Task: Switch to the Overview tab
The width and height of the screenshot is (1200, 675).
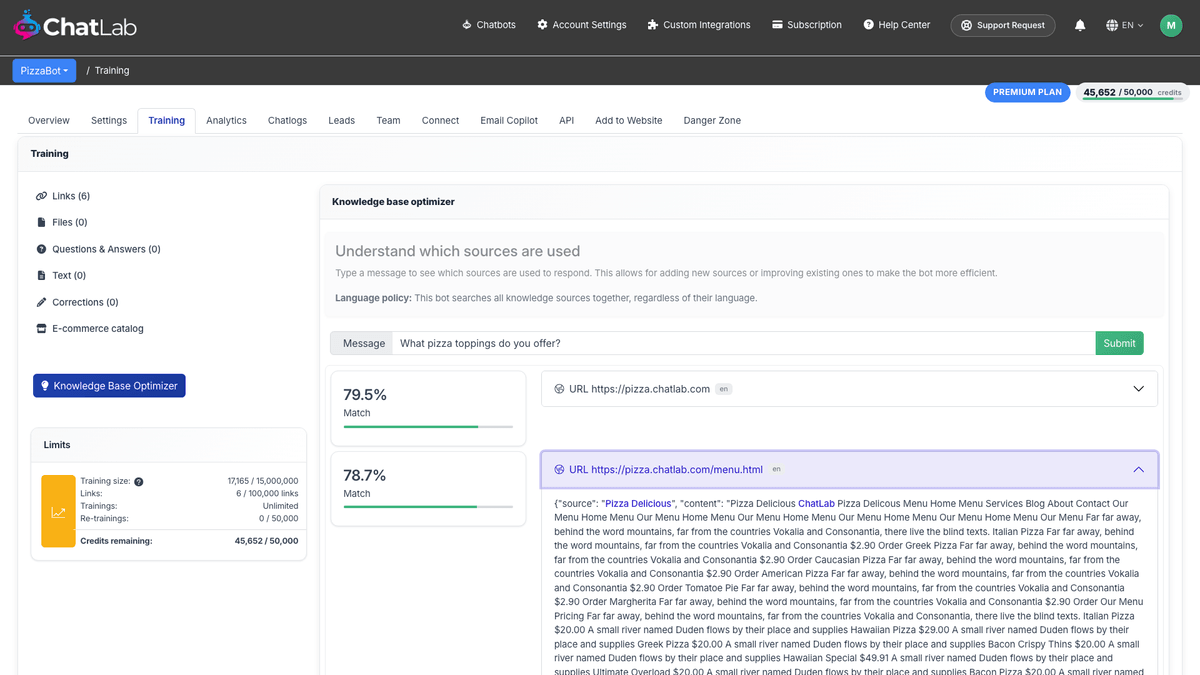Action: 49,120
